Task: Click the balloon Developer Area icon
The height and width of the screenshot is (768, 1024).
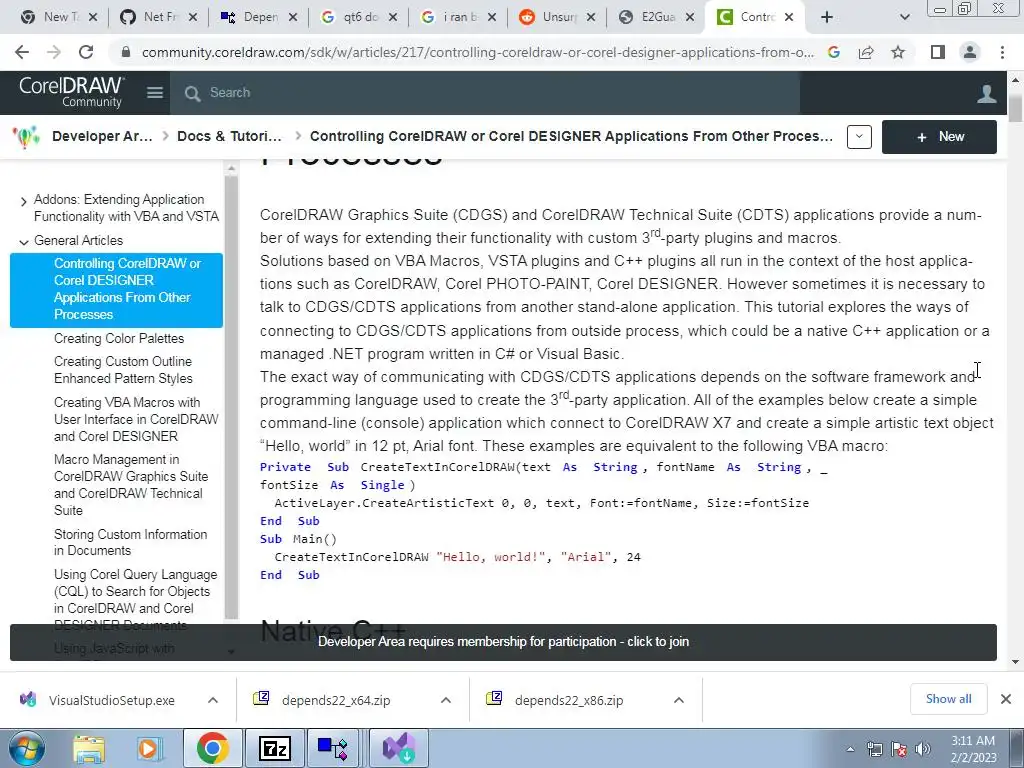Action: [26, 136]
